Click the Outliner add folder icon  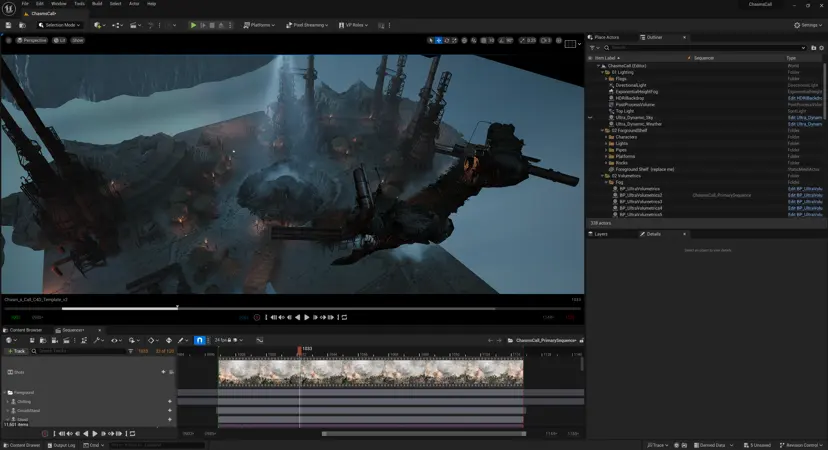coord(813,48)
